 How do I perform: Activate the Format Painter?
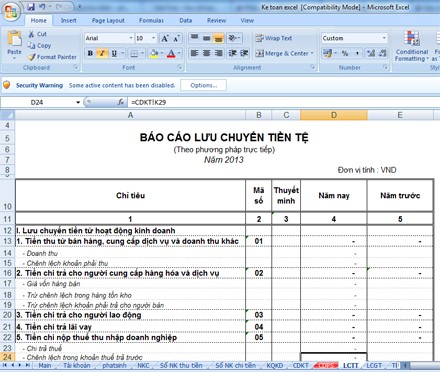52,57
